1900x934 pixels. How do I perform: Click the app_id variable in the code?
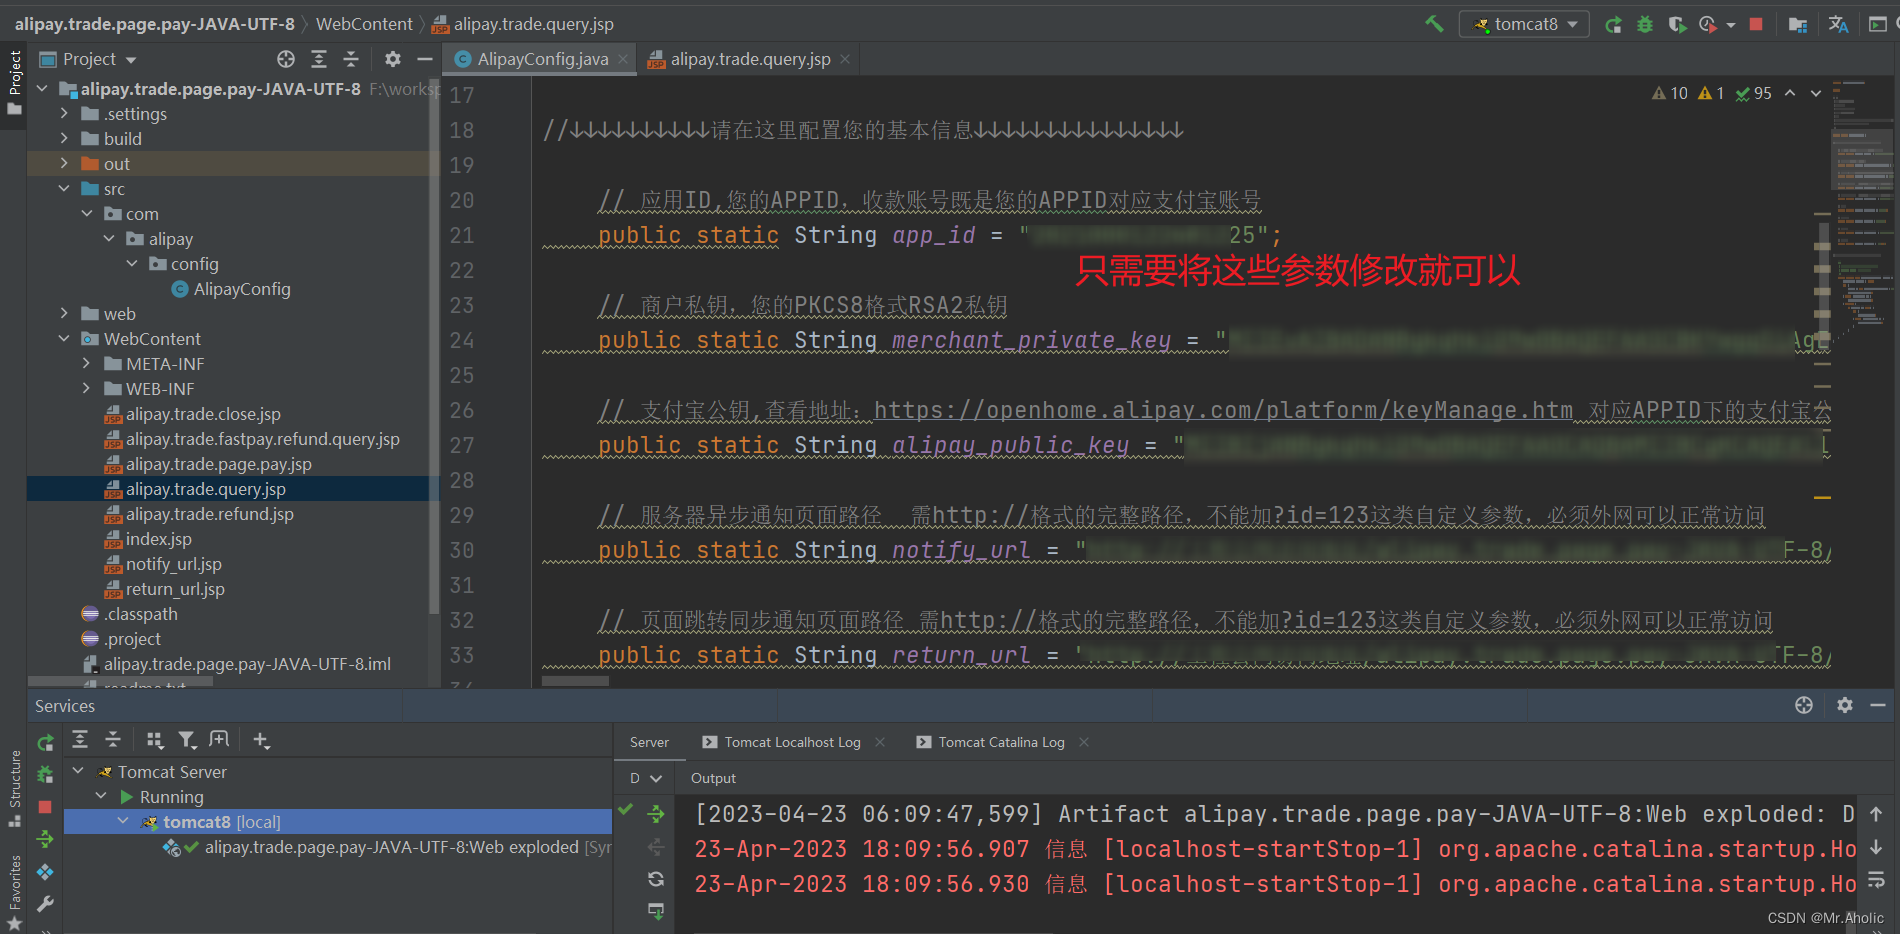tap(933, 235)
